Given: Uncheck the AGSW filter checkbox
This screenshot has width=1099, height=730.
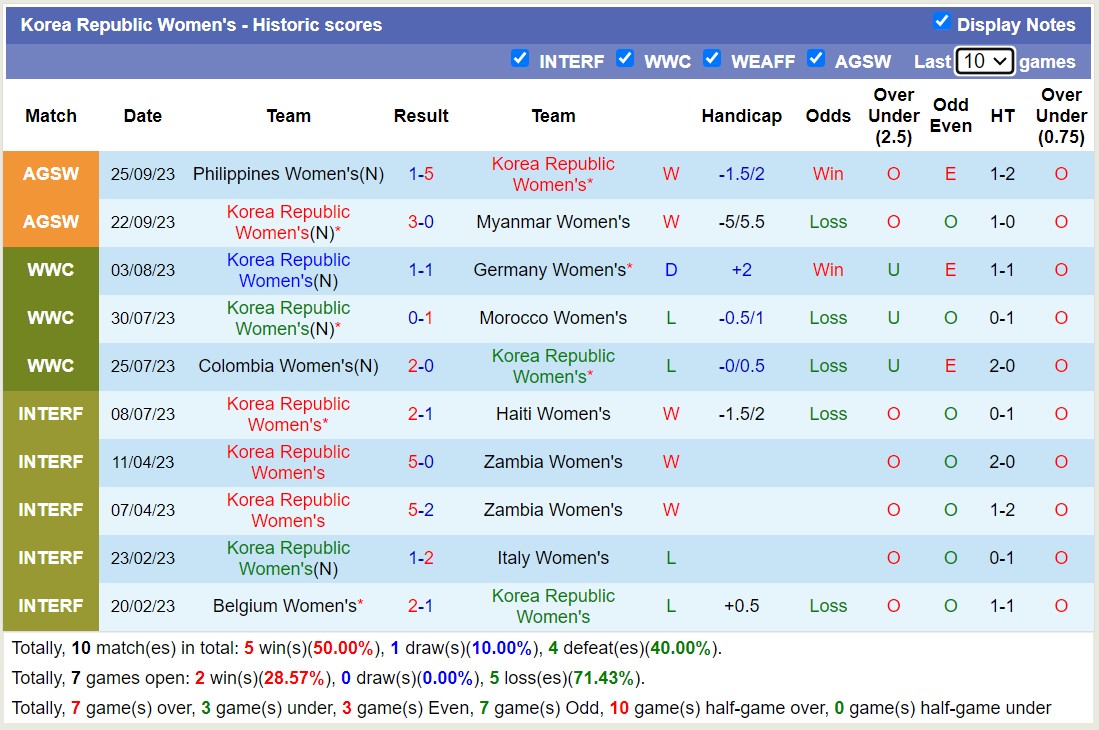Looking at the screenshot, I should [x=816, y=59].
